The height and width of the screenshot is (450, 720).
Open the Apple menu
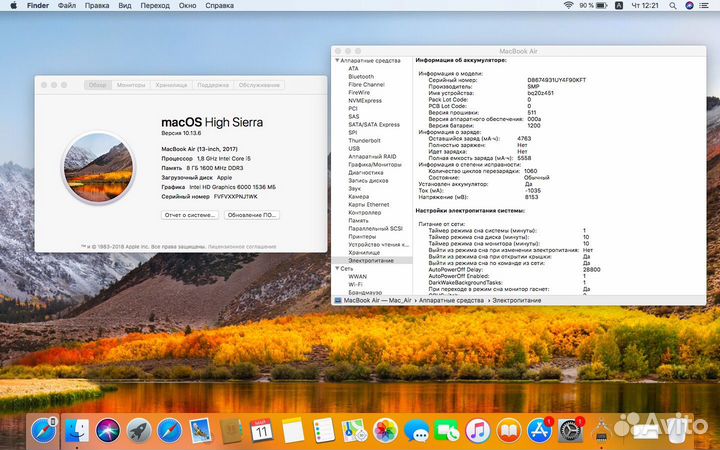point(13,6)
